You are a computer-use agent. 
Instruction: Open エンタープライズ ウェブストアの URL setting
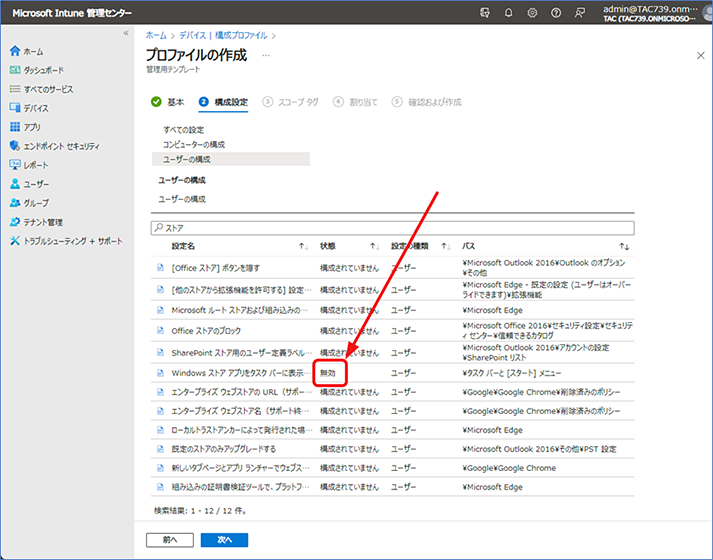241,392
